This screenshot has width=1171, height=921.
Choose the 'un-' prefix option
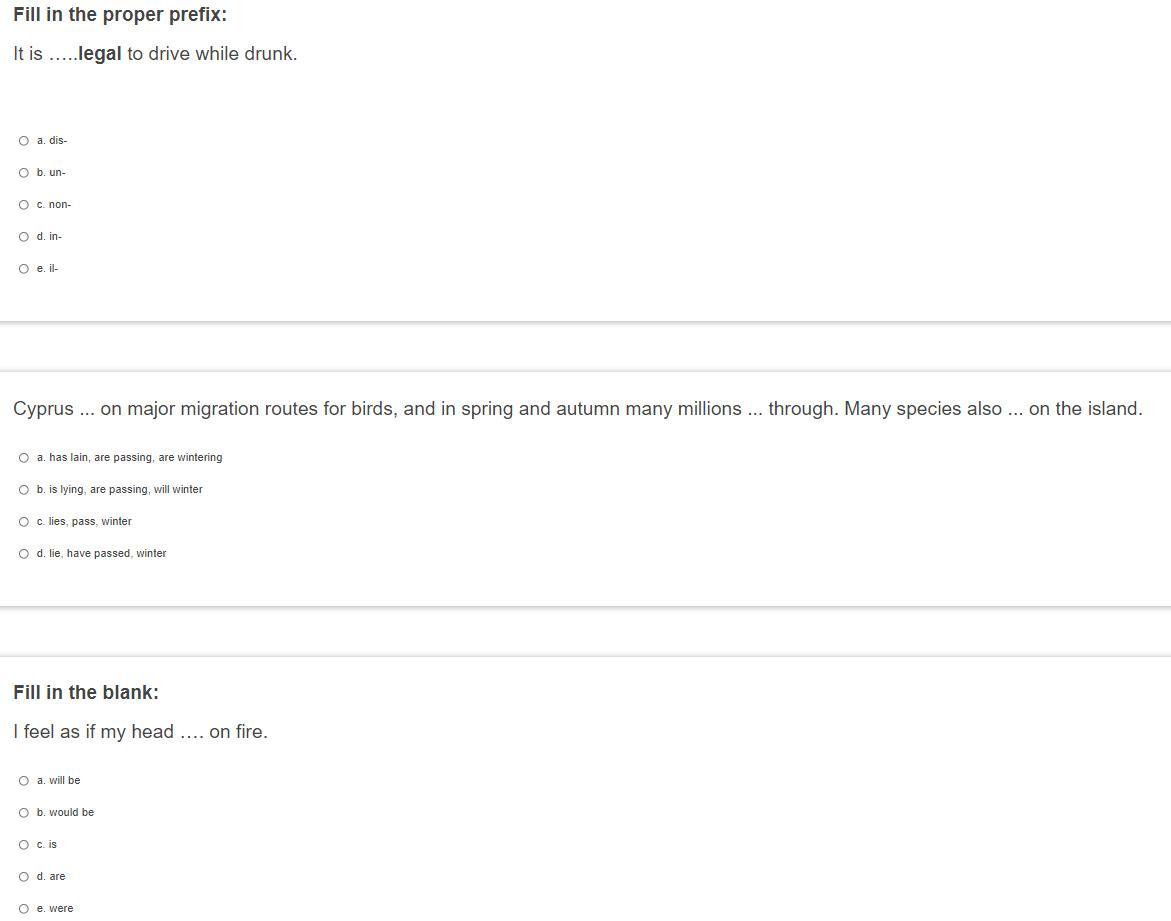[24, 173]
